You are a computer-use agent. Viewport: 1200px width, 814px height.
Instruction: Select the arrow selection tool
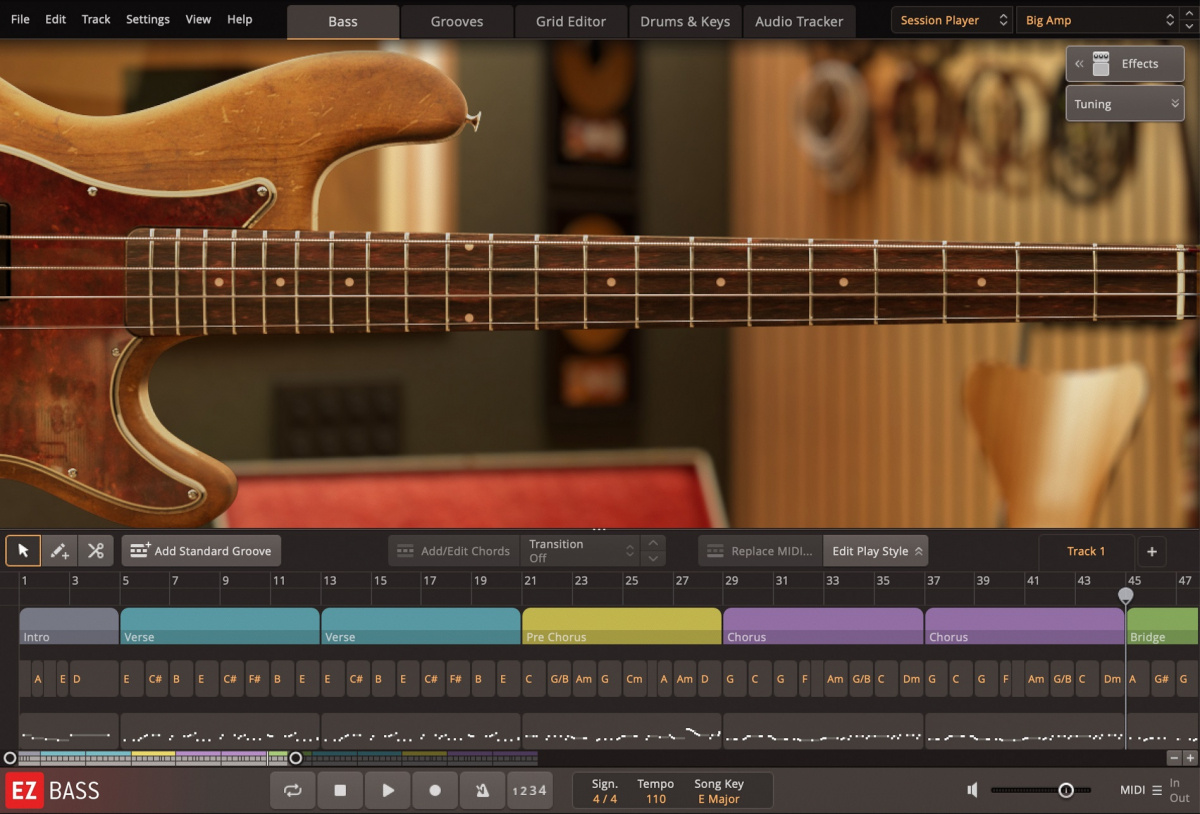click(x=23, y=550)
